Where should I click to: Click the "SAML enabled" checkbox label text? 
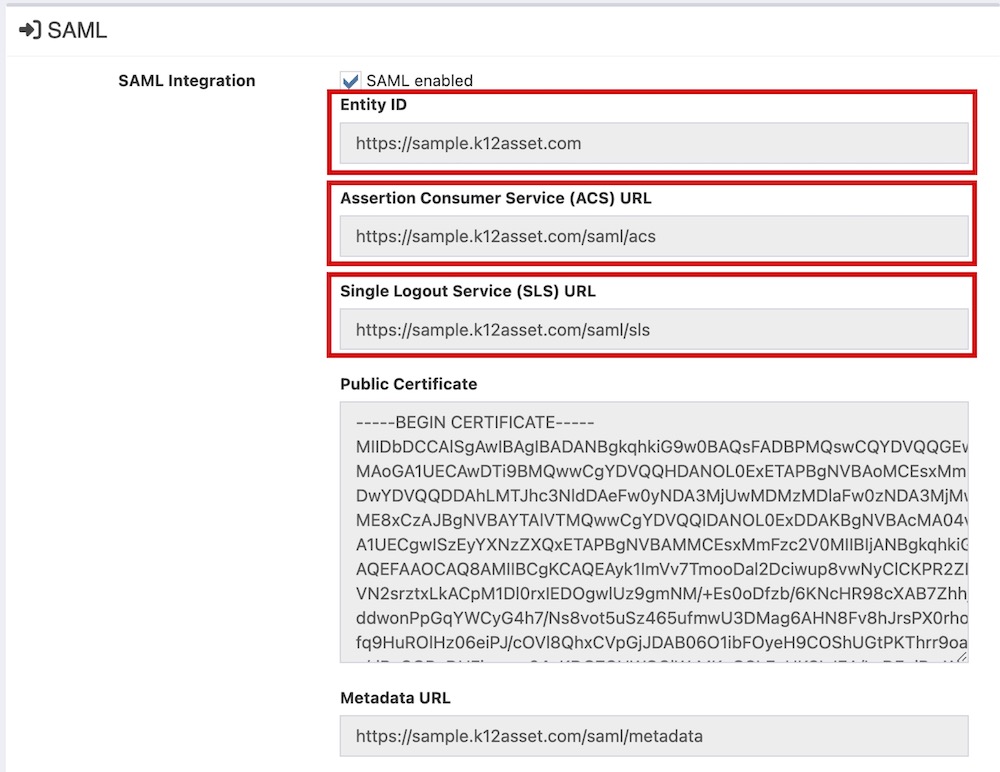pyautogui.click(x=419, y=81)
